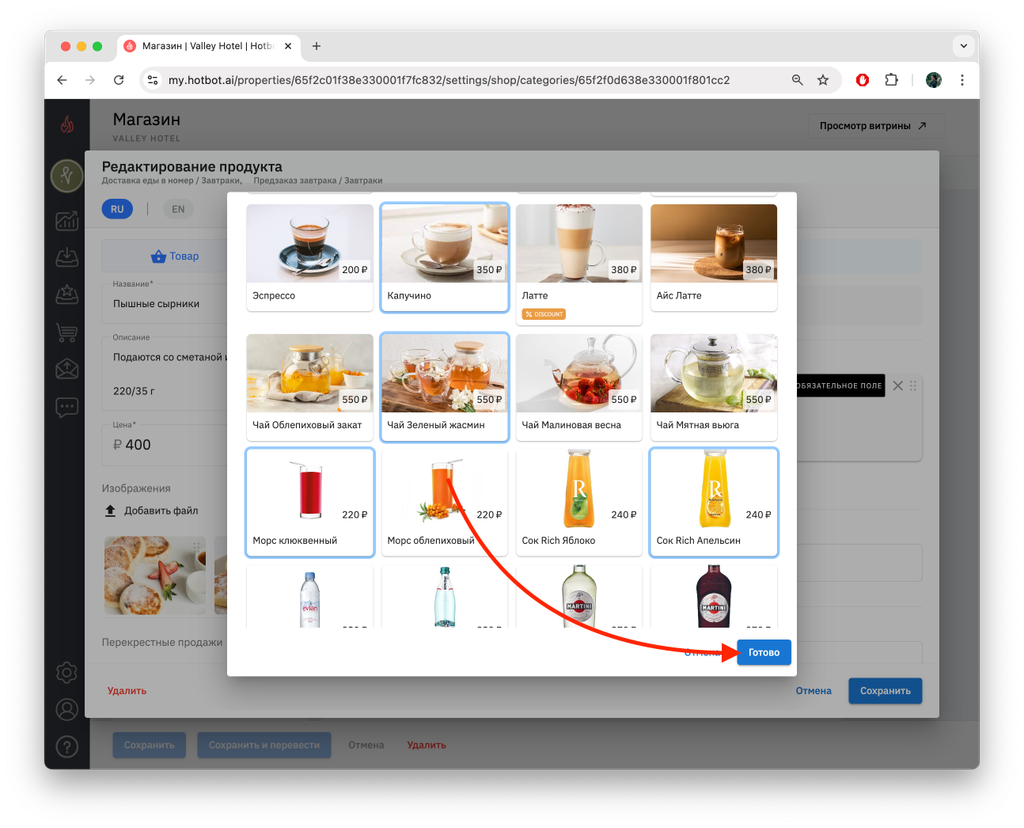Select the Чай Мятная вьюга card
Viewport: 1024px width, 828px height.
[714, 387]
